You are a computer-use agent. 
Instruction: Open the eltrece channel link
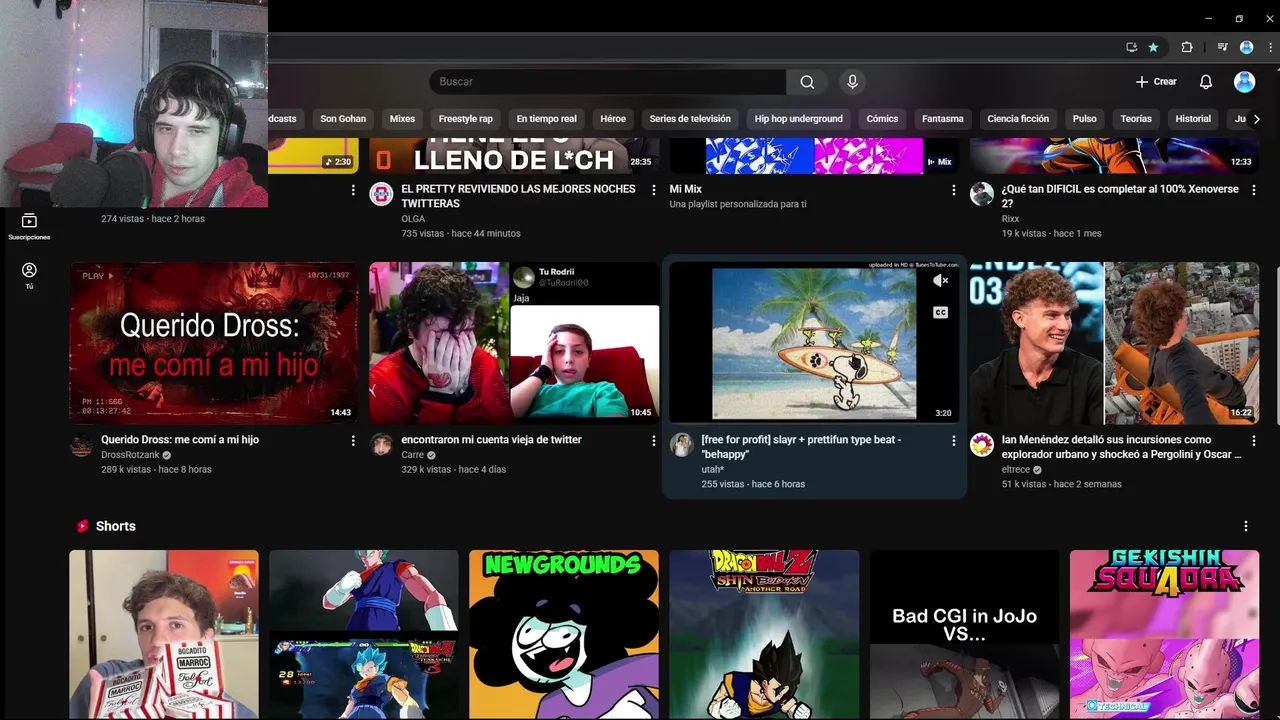(1015, 469)
